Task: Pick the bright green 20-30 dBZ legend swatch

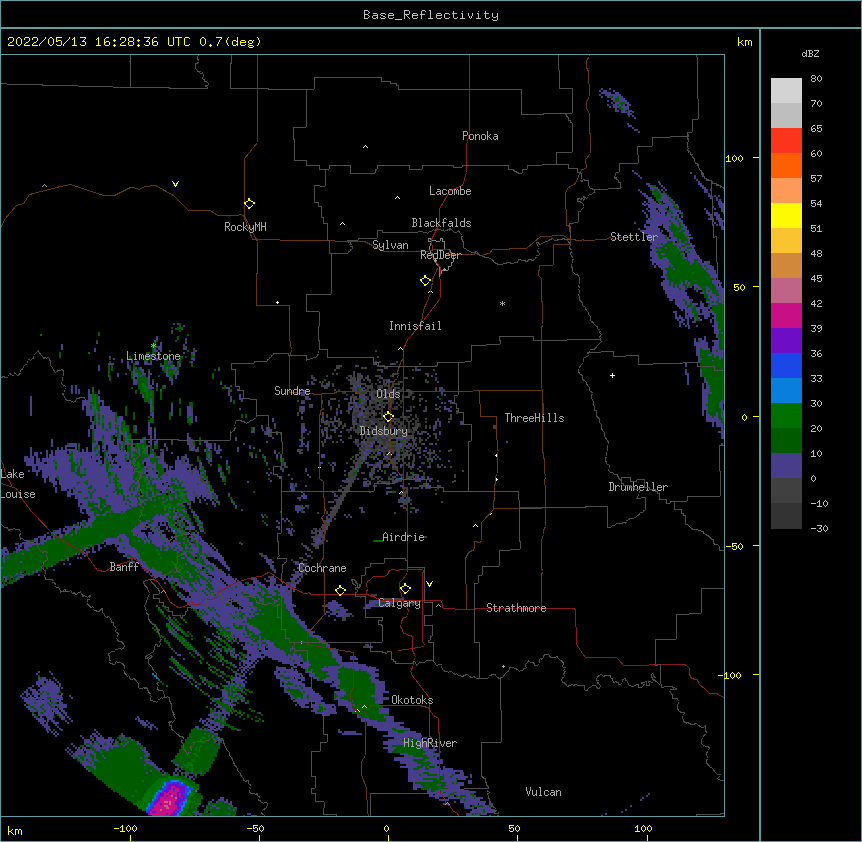Action: click(786, 416)
